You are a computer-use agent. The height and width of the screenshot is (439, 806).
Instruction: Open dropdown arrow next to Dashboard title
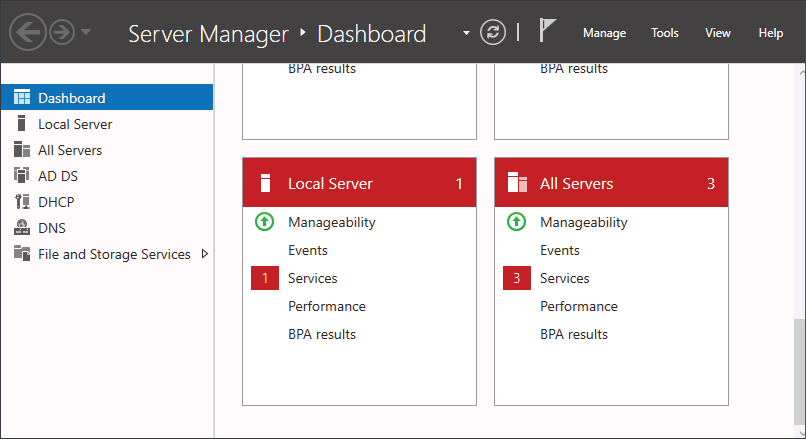(466, 33)
